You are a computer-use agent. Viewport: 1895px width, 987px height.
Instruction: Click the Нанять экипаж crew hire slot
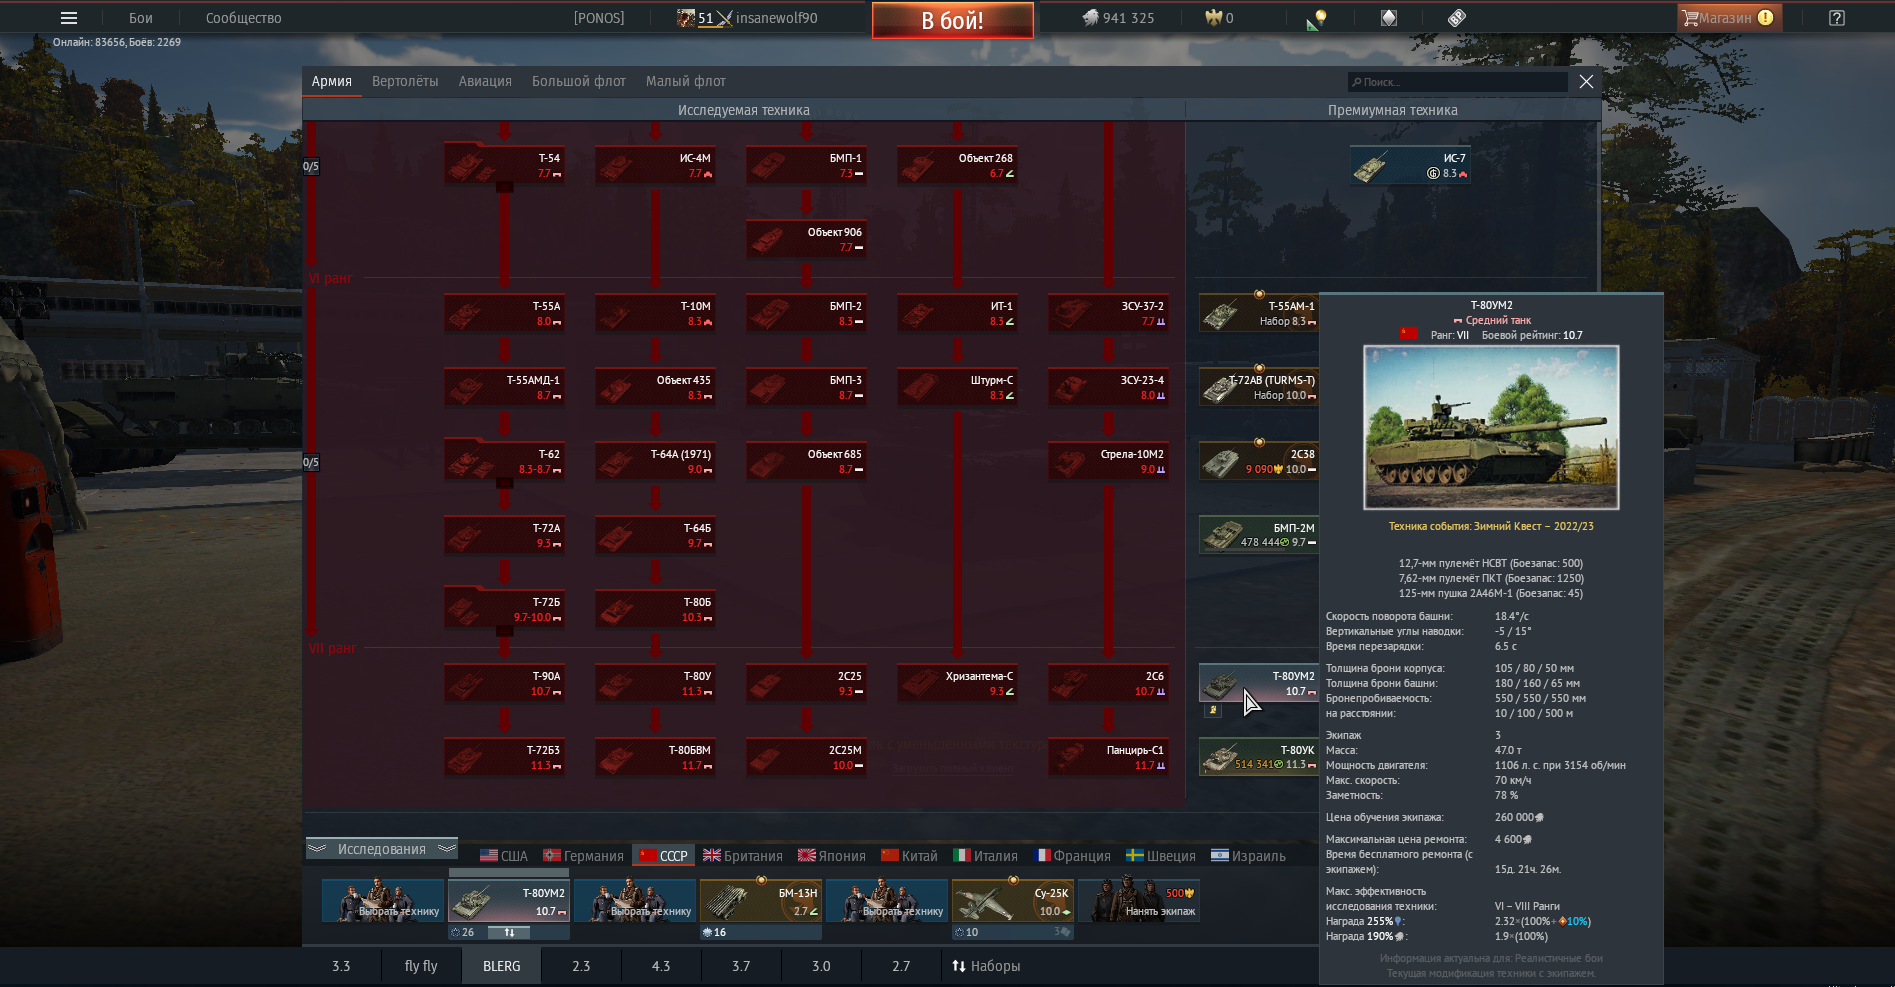(1140, 900)
